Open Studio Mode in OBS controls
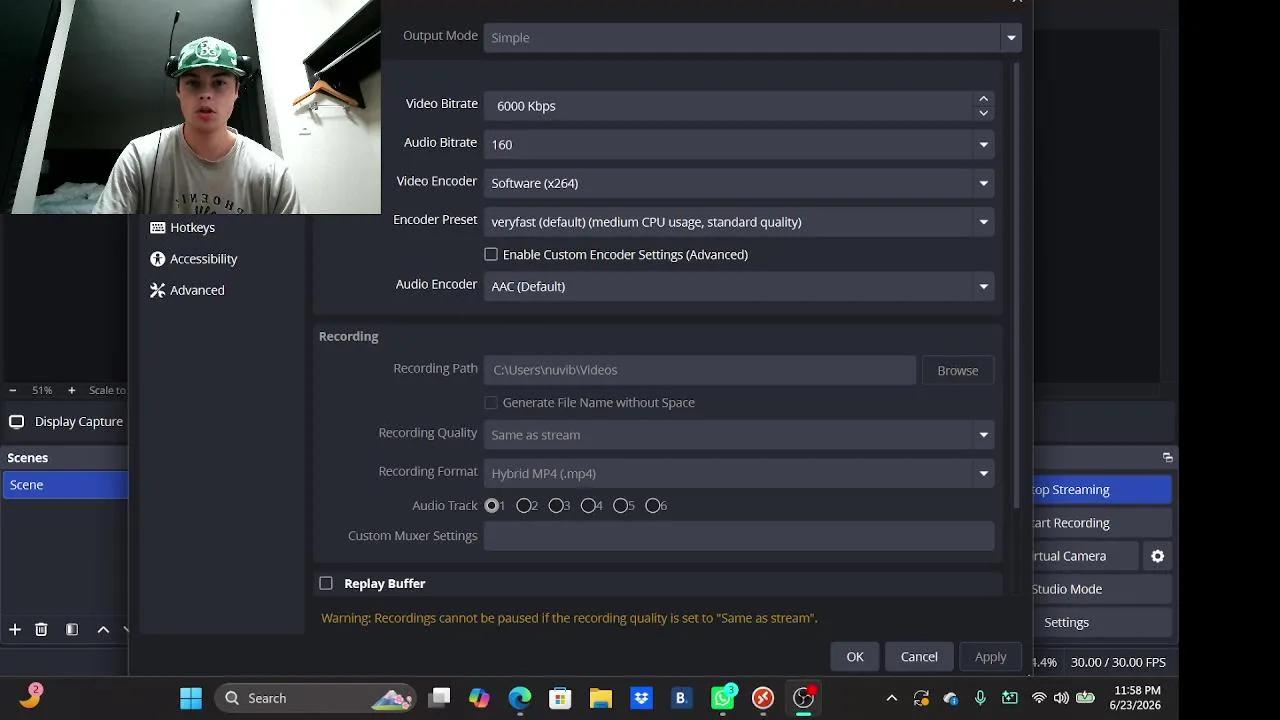Viewport: 1280px width, 720px height. [1102, 589]
